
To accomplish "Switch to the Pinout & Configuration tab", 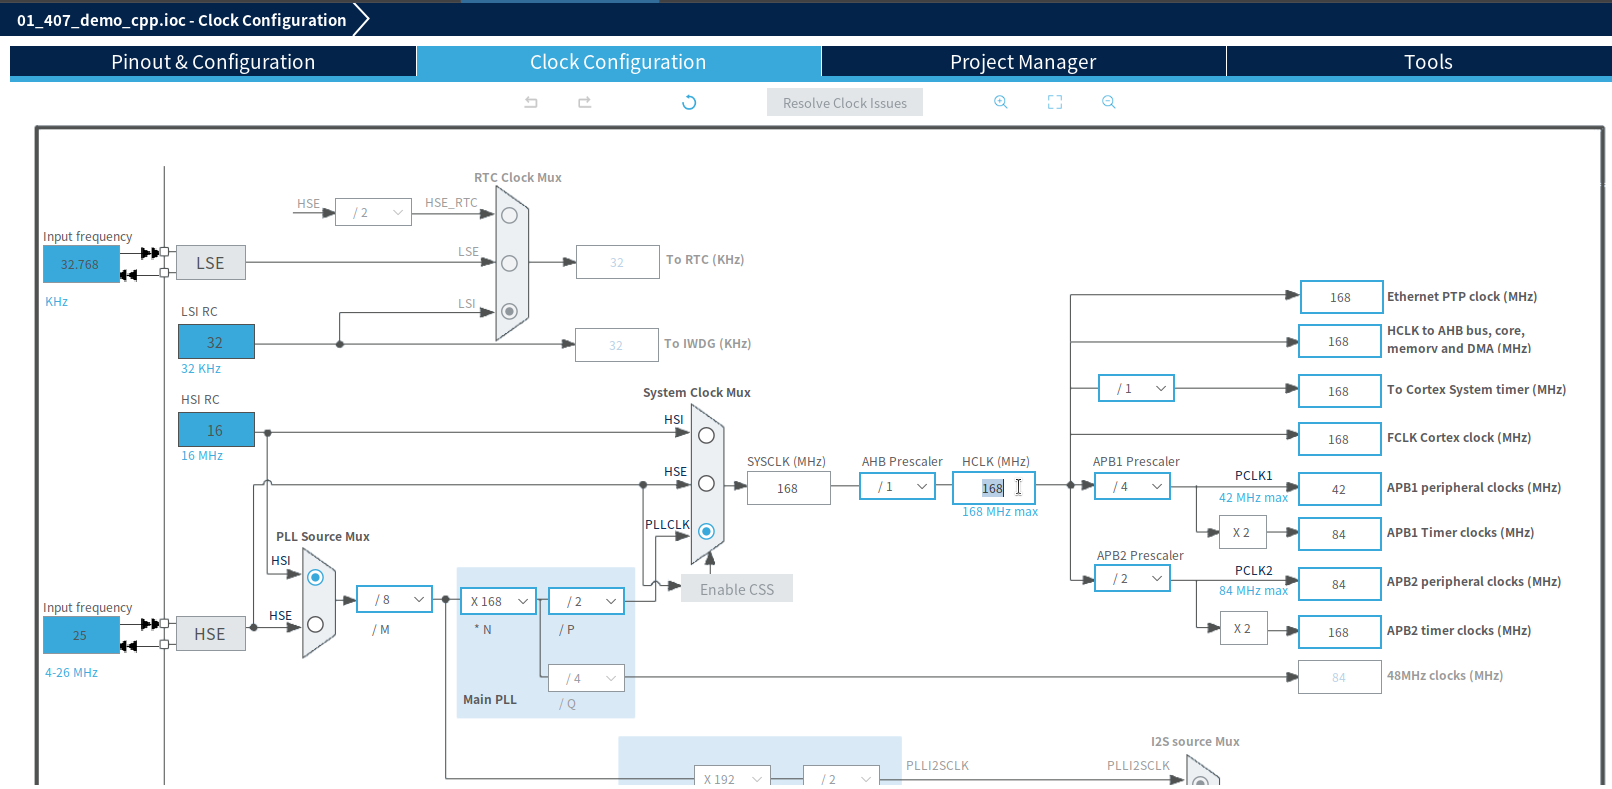I will 213,62.
